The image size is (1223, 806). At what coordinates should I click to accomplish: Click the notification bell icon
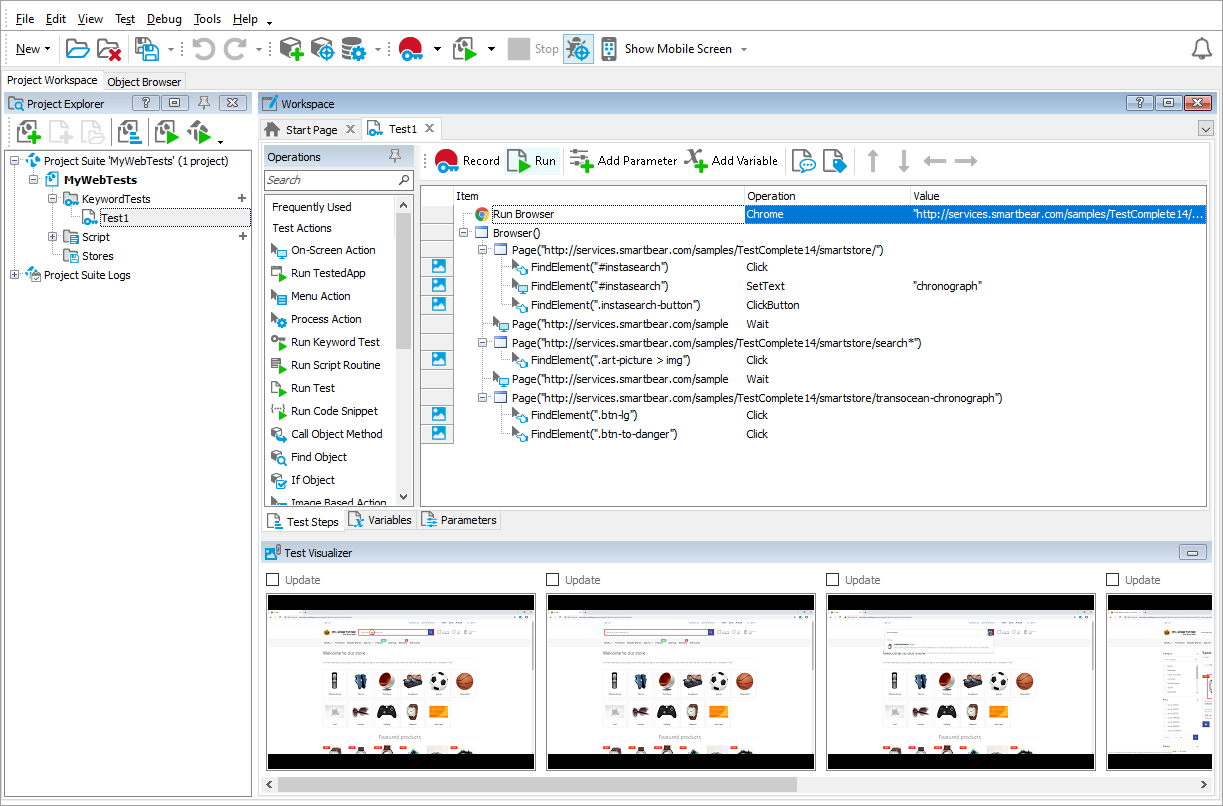(1202, 48)
